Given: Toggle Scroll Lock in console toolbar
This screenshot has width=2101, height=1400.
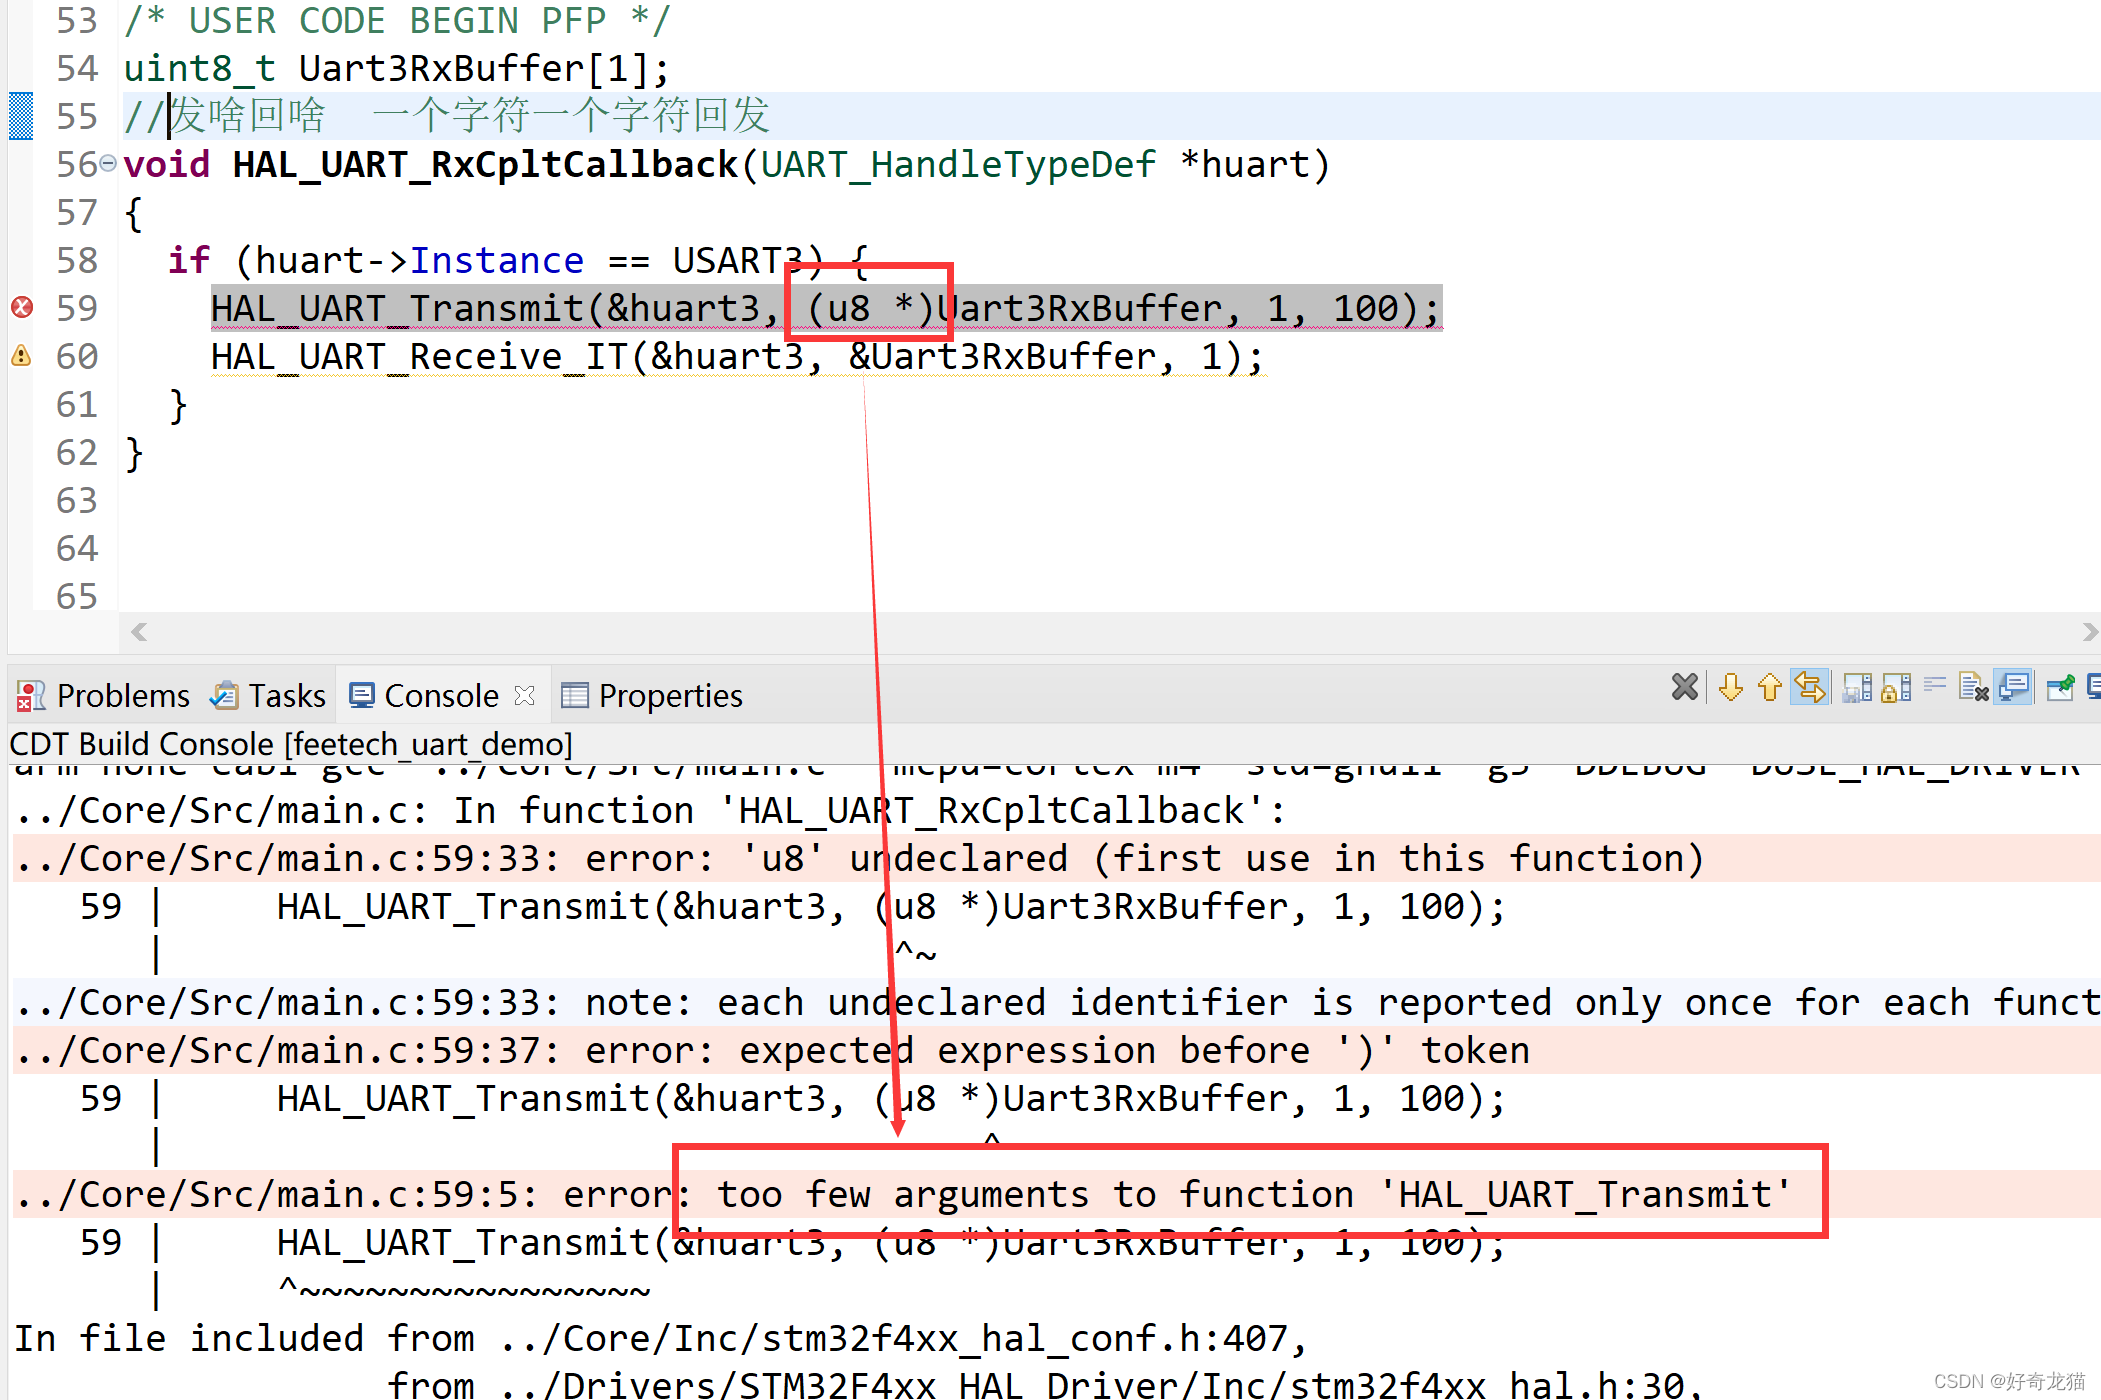Looking at the screenshot, I should coord(1896,687).
